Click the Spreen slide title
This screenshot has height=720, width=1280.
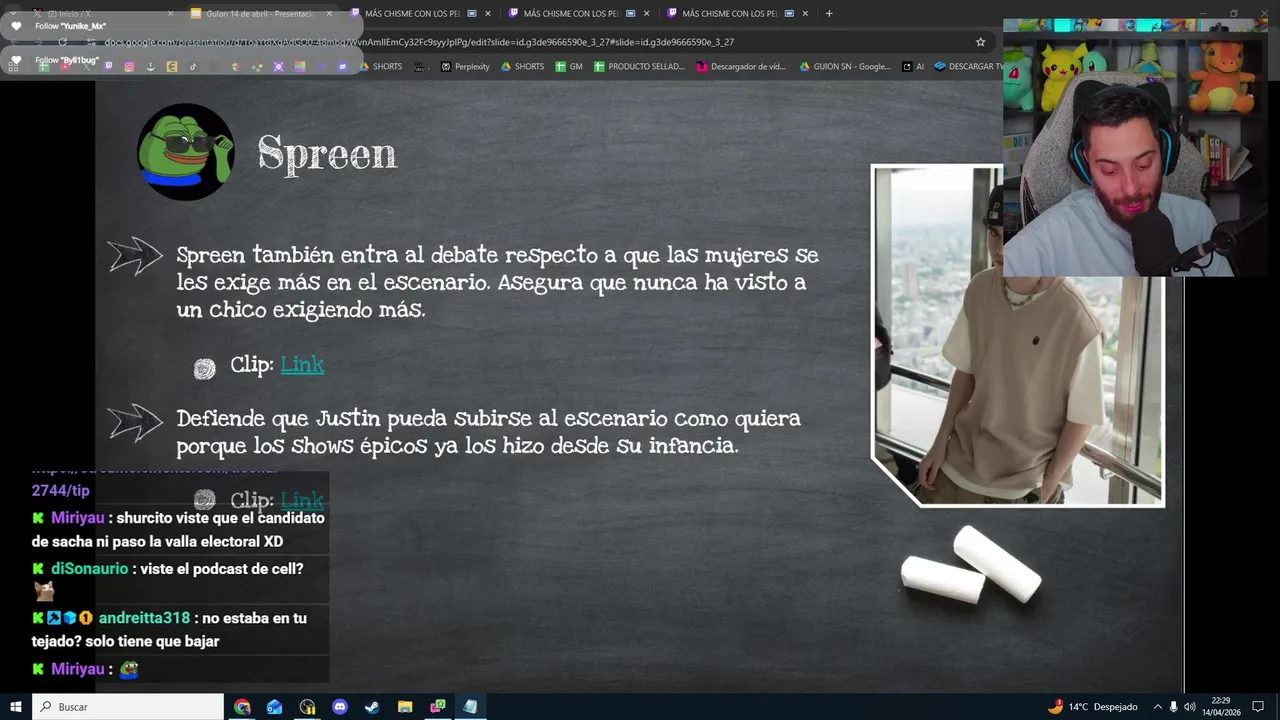coord(327,155)
